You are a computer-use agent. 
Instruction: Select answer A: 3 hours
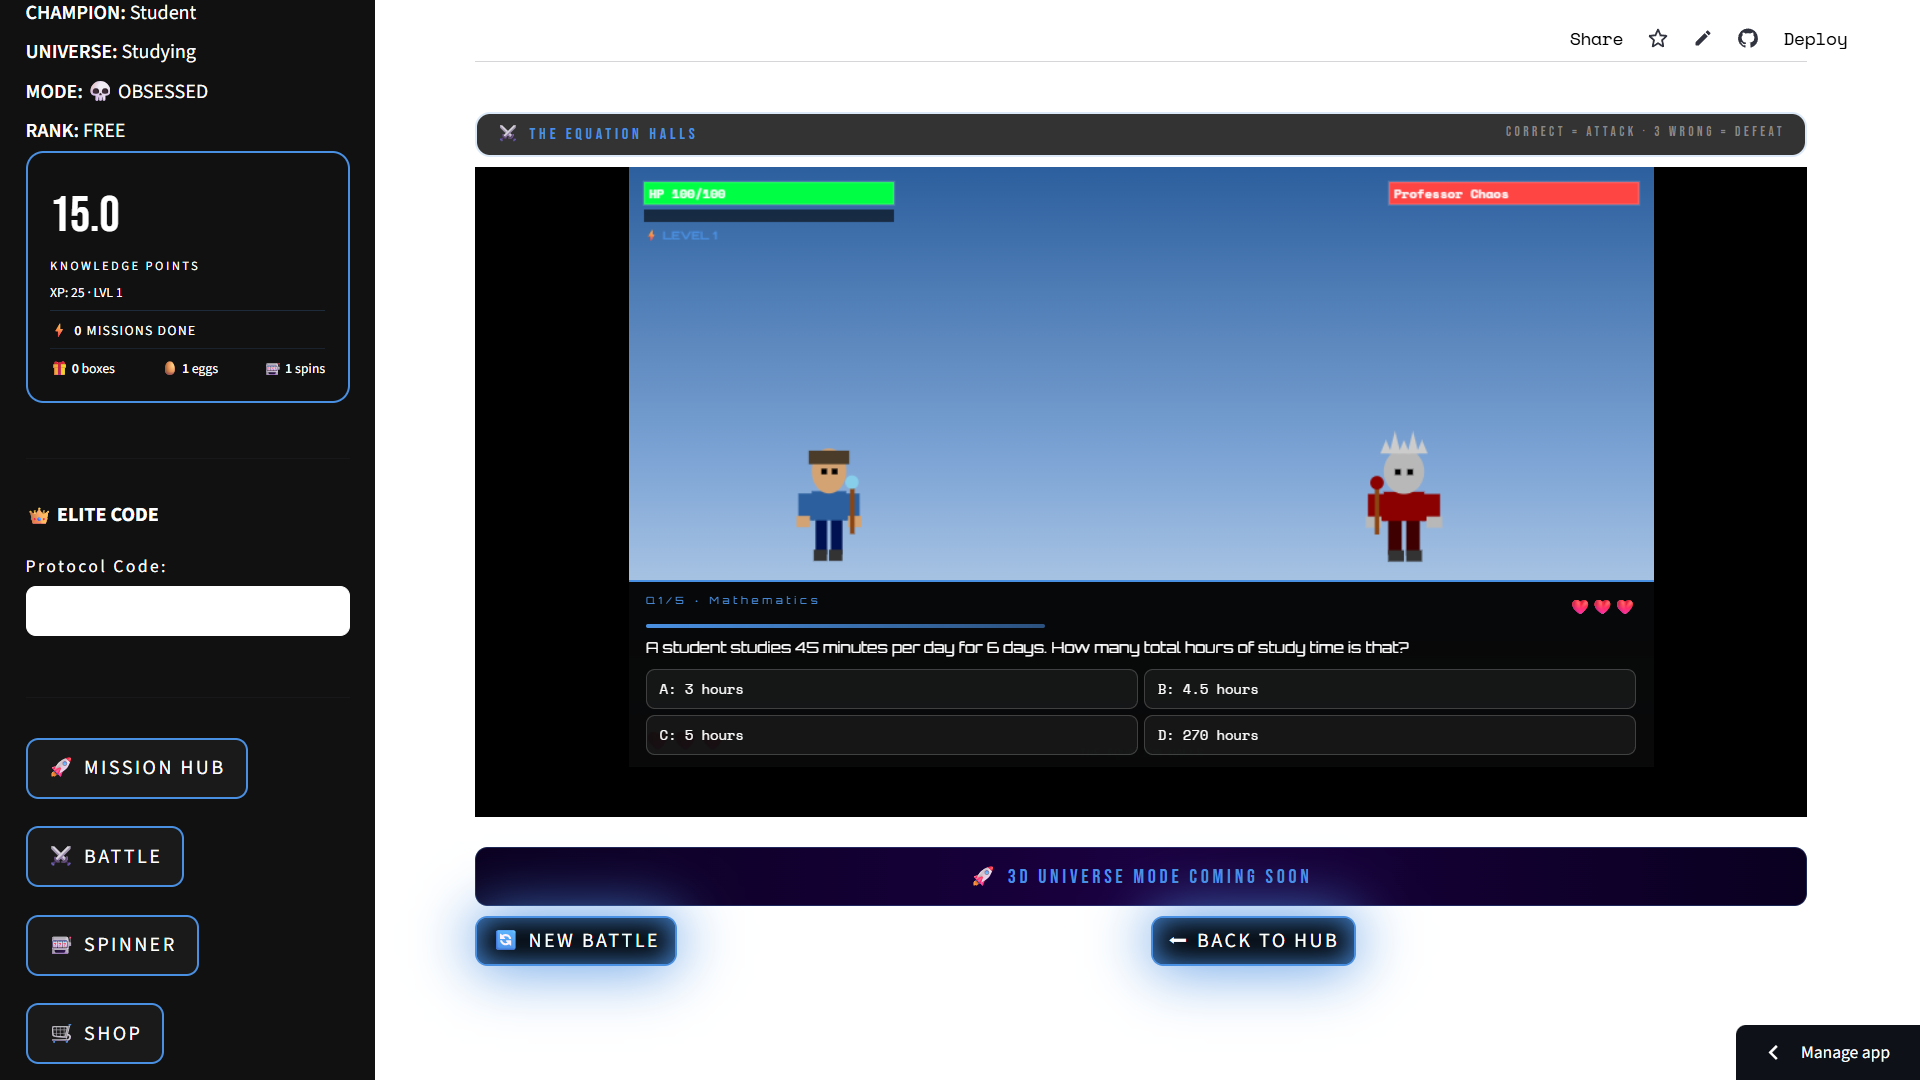891,690
